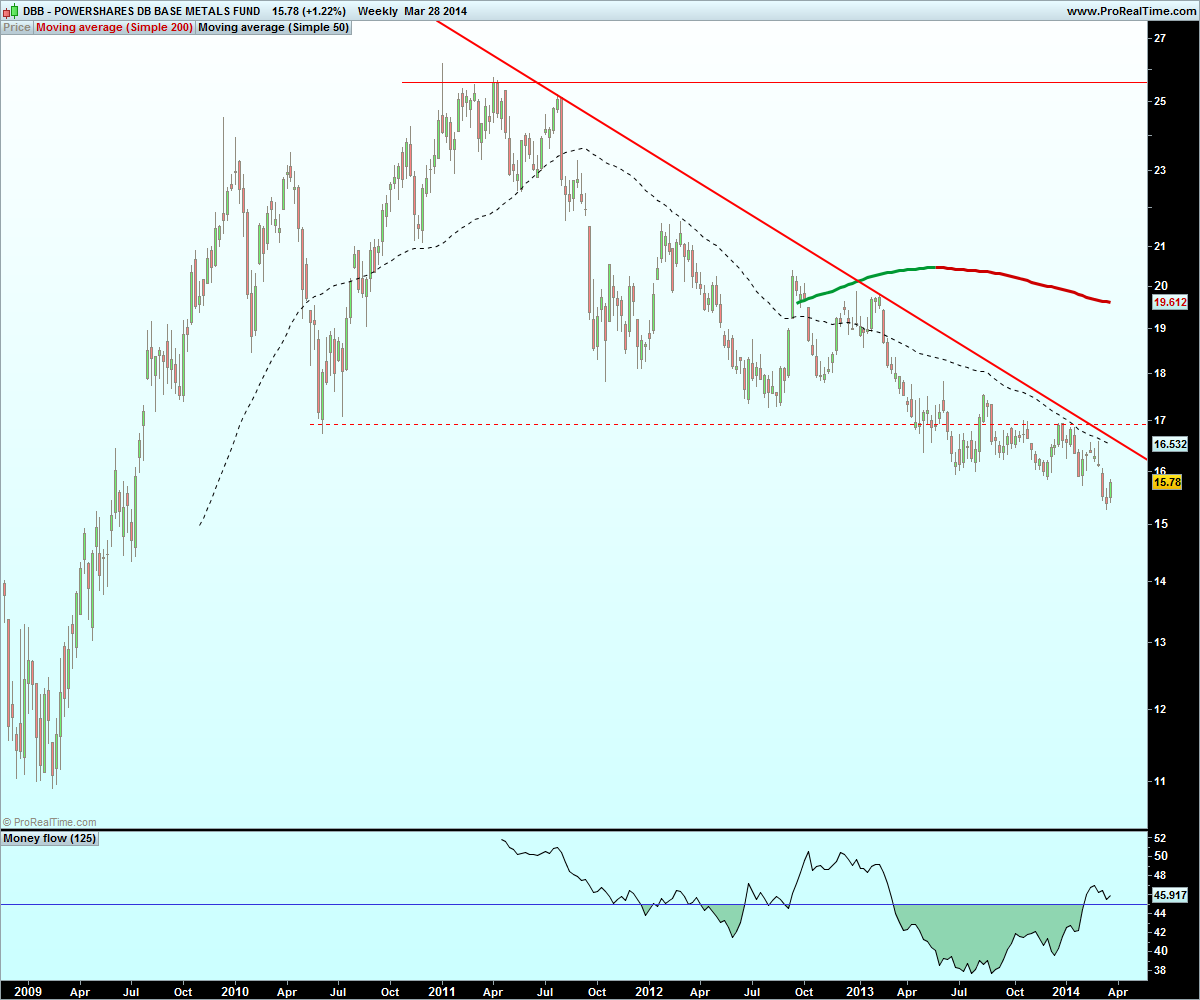Click the Weekly timeframe text
Viewport: 1200px width, 1000px height.
coord(379,11)
